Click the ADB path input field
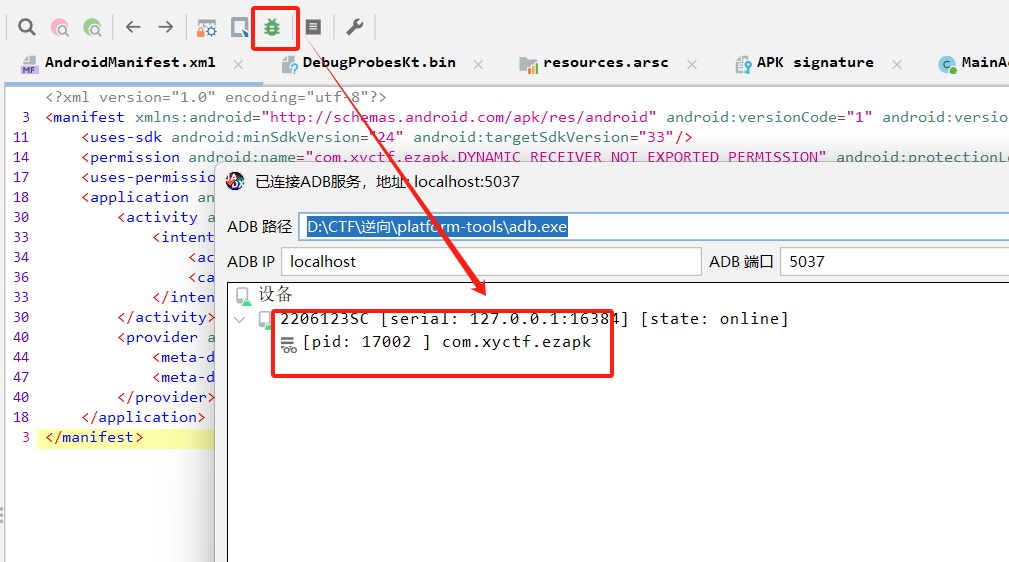Viewport: 1009px width, 562px height. [650, 227]
